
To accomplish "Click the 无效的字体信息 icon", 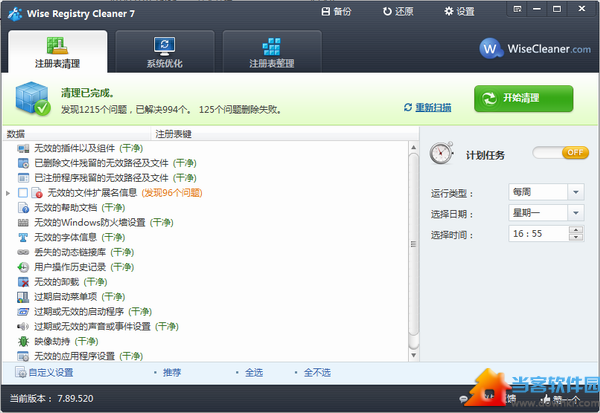I will point(23,237).
